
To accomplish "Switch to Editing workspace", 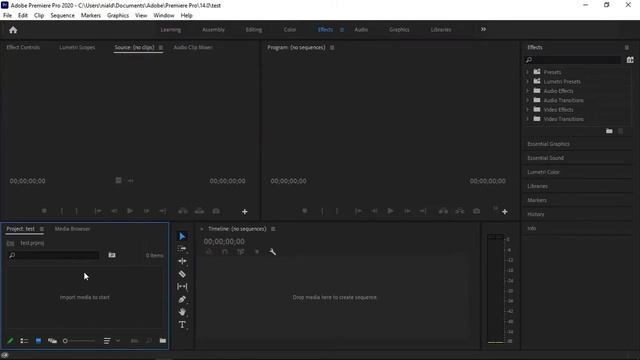I will coord(253,29).
